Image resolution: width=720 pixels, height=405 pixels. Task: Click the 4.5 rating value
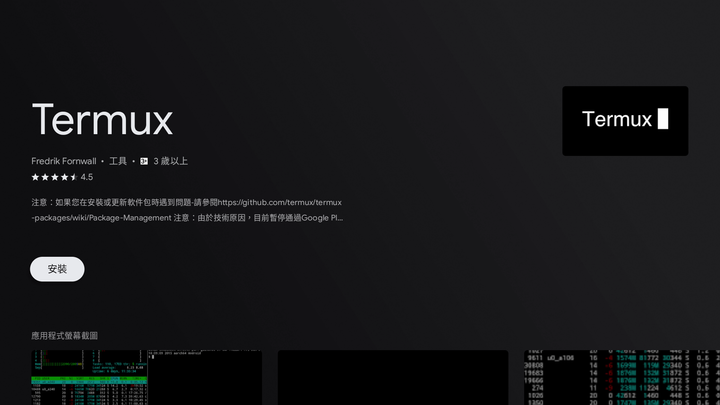[x=87, y=177]
